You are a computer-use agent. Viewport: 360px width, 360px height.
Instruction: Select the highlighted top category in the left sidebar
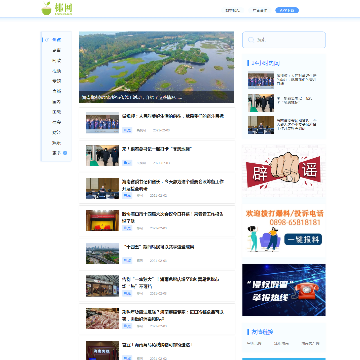click(x=56, y=40)
